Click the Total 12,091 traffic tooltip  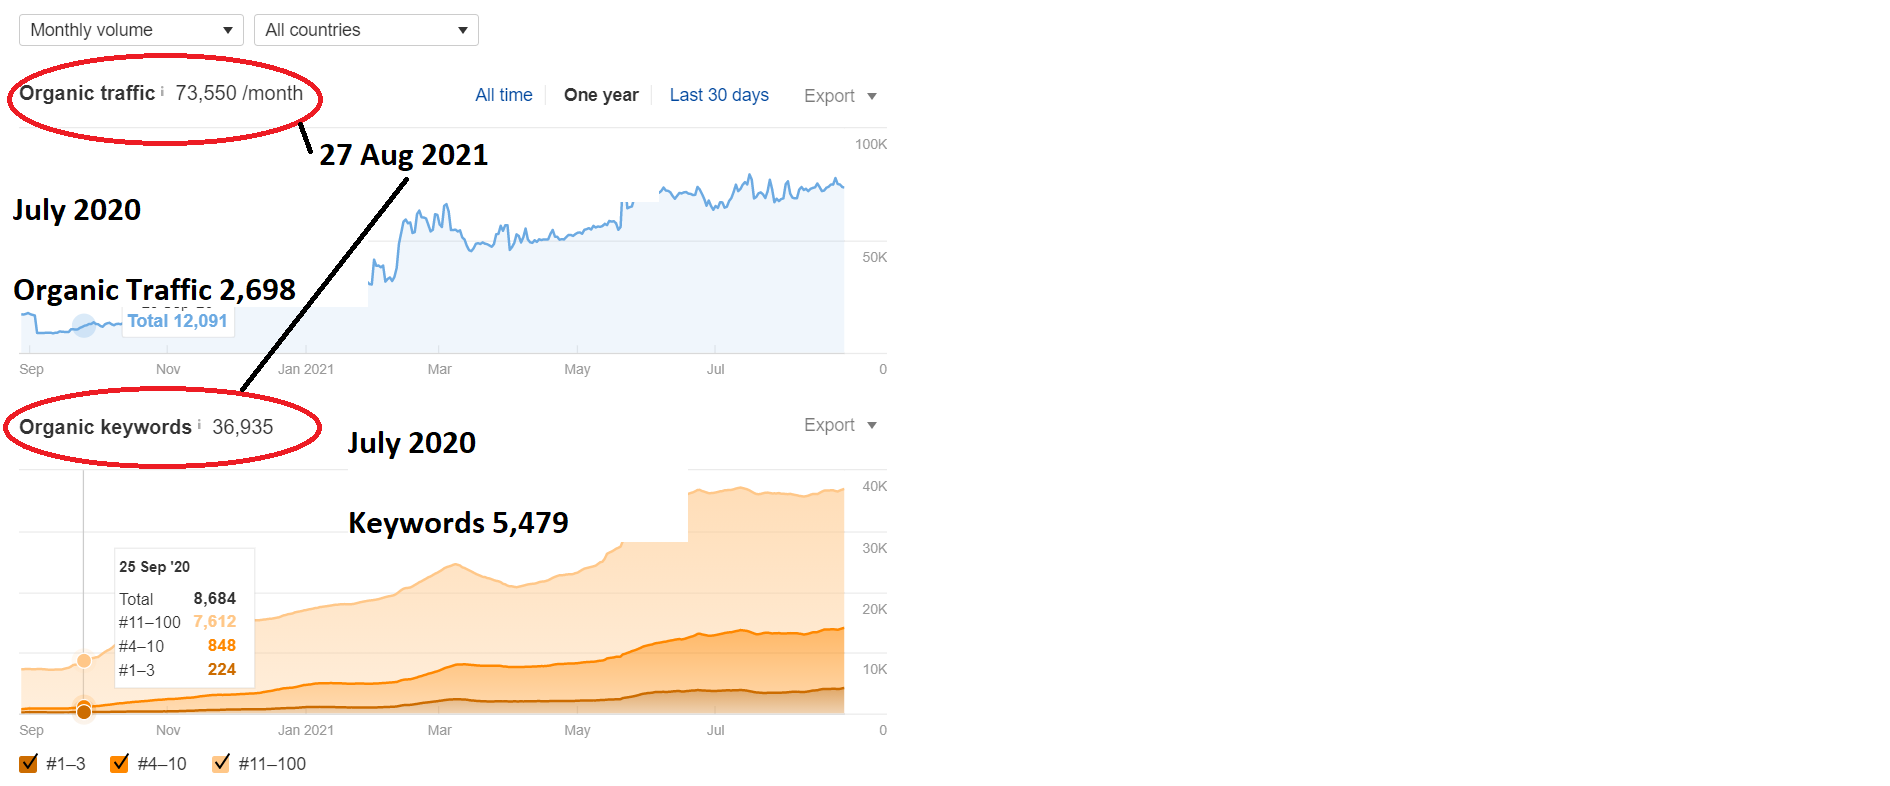click(178, 321)
